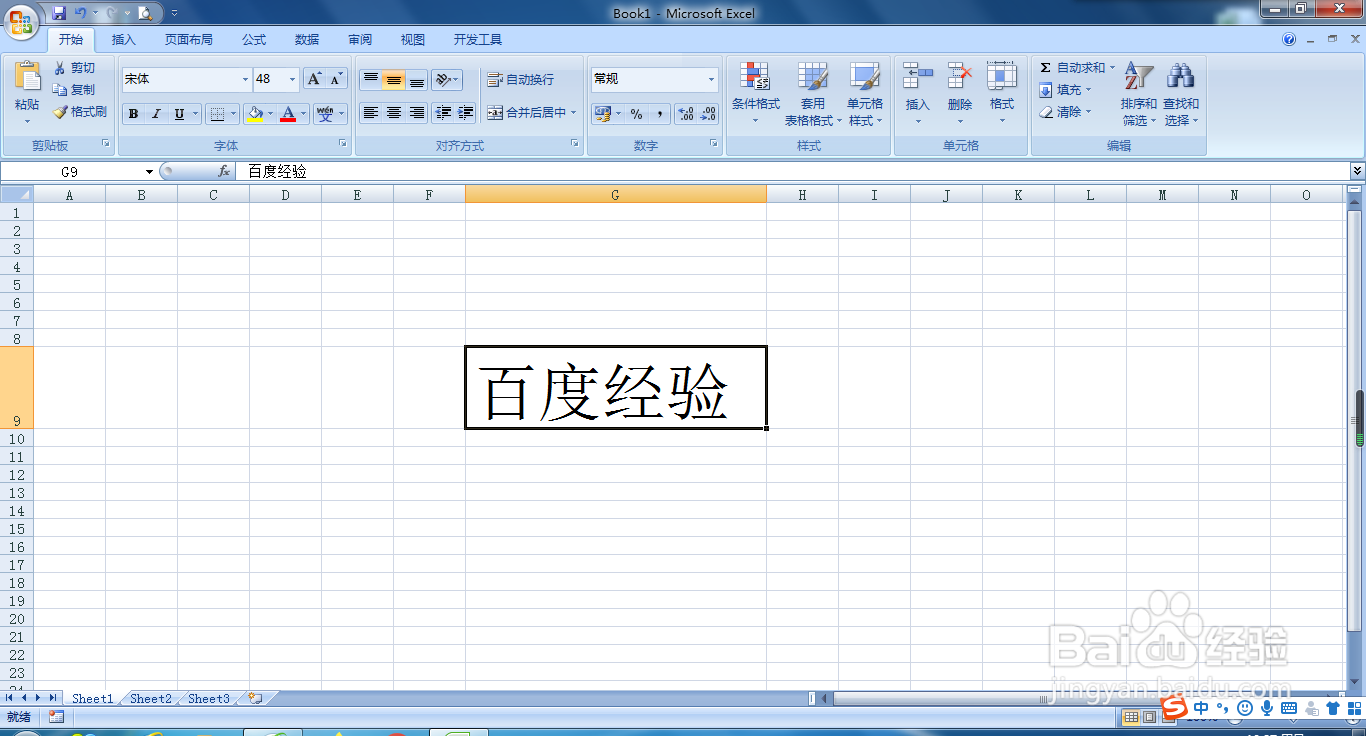
Task: Open 查找和选择 binoculars
Action: coord(1181,93)
